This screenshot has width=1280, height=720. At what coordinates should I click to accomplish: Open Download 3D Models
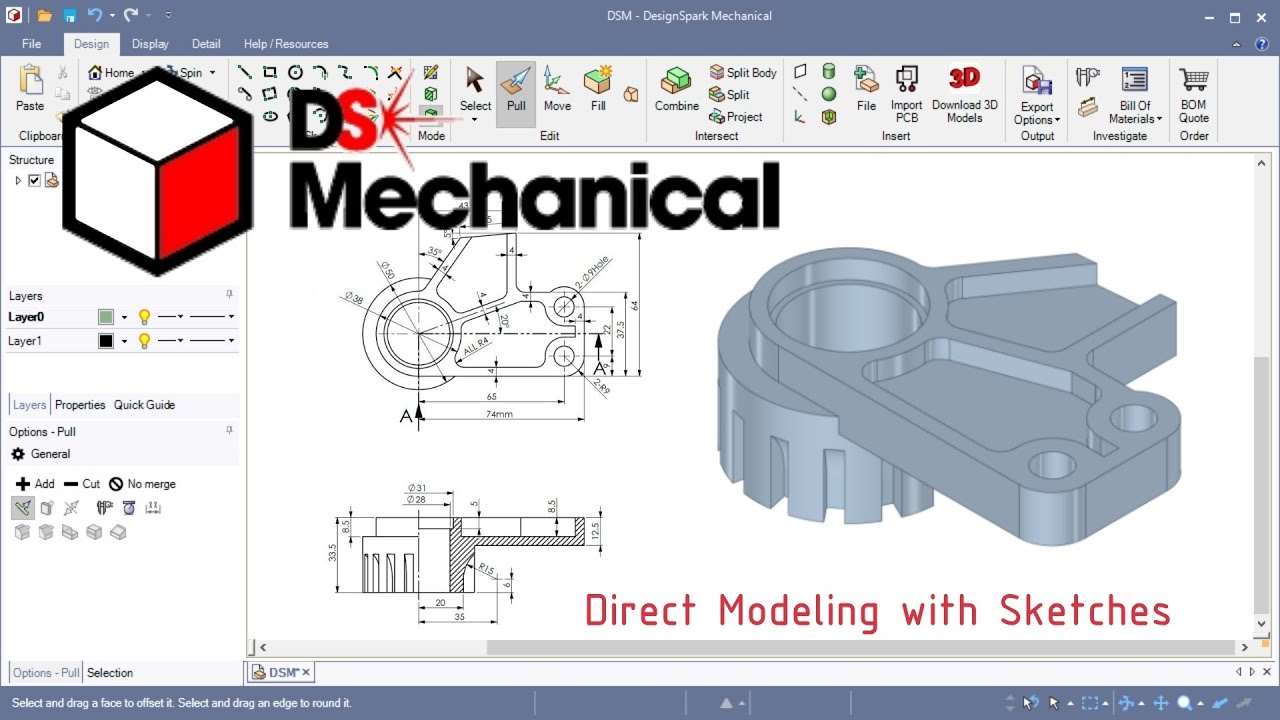click(x=964, y=93)
